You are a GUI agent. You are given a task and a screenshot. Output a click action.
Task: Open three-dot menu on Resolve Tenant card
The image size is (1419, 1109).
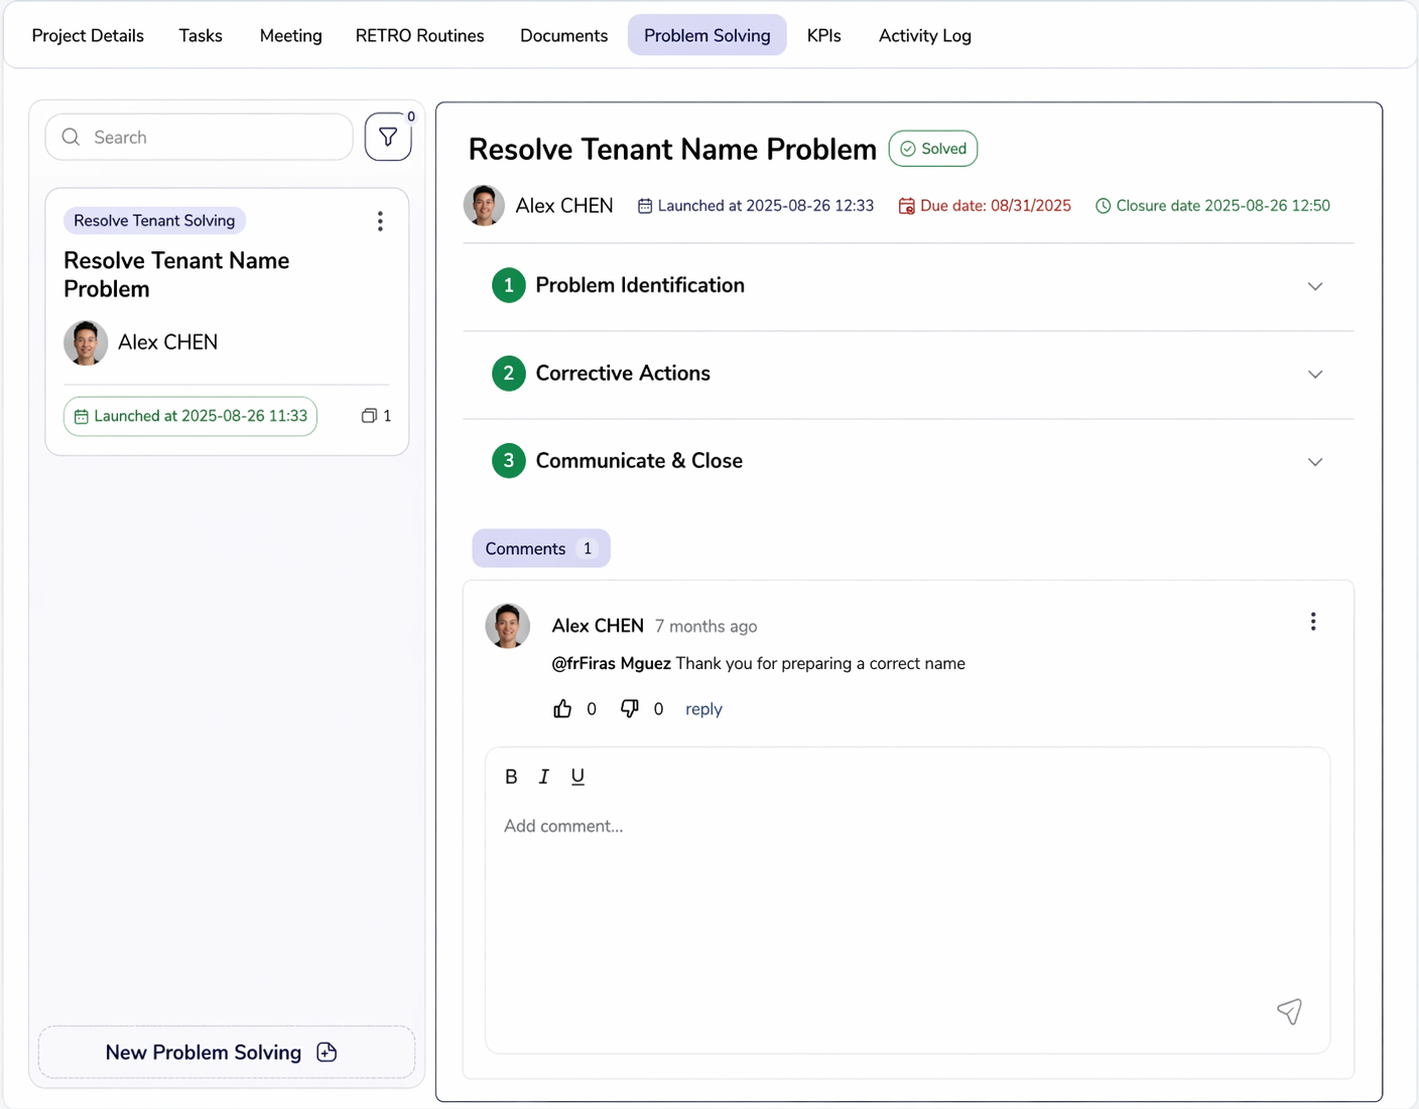380,221
